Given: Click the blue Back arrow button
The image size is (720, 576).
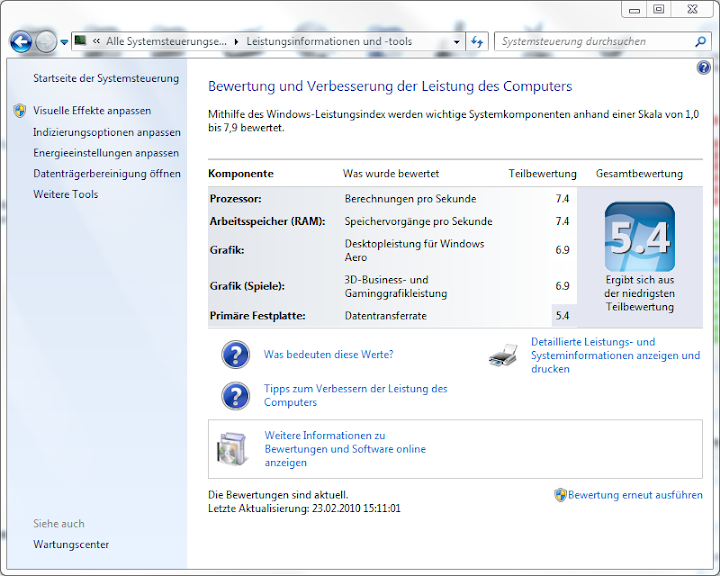Looking at the screenshot, I should click(x=21, y=42).
